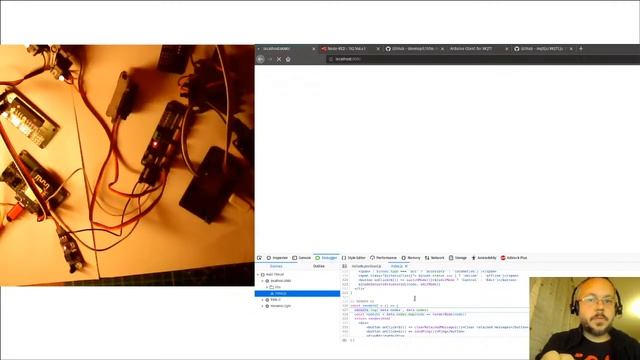The height and width of the screenshot is (360, 640).
Task: Open the Style Editor devtools panel
Action: tap(353, 258)
